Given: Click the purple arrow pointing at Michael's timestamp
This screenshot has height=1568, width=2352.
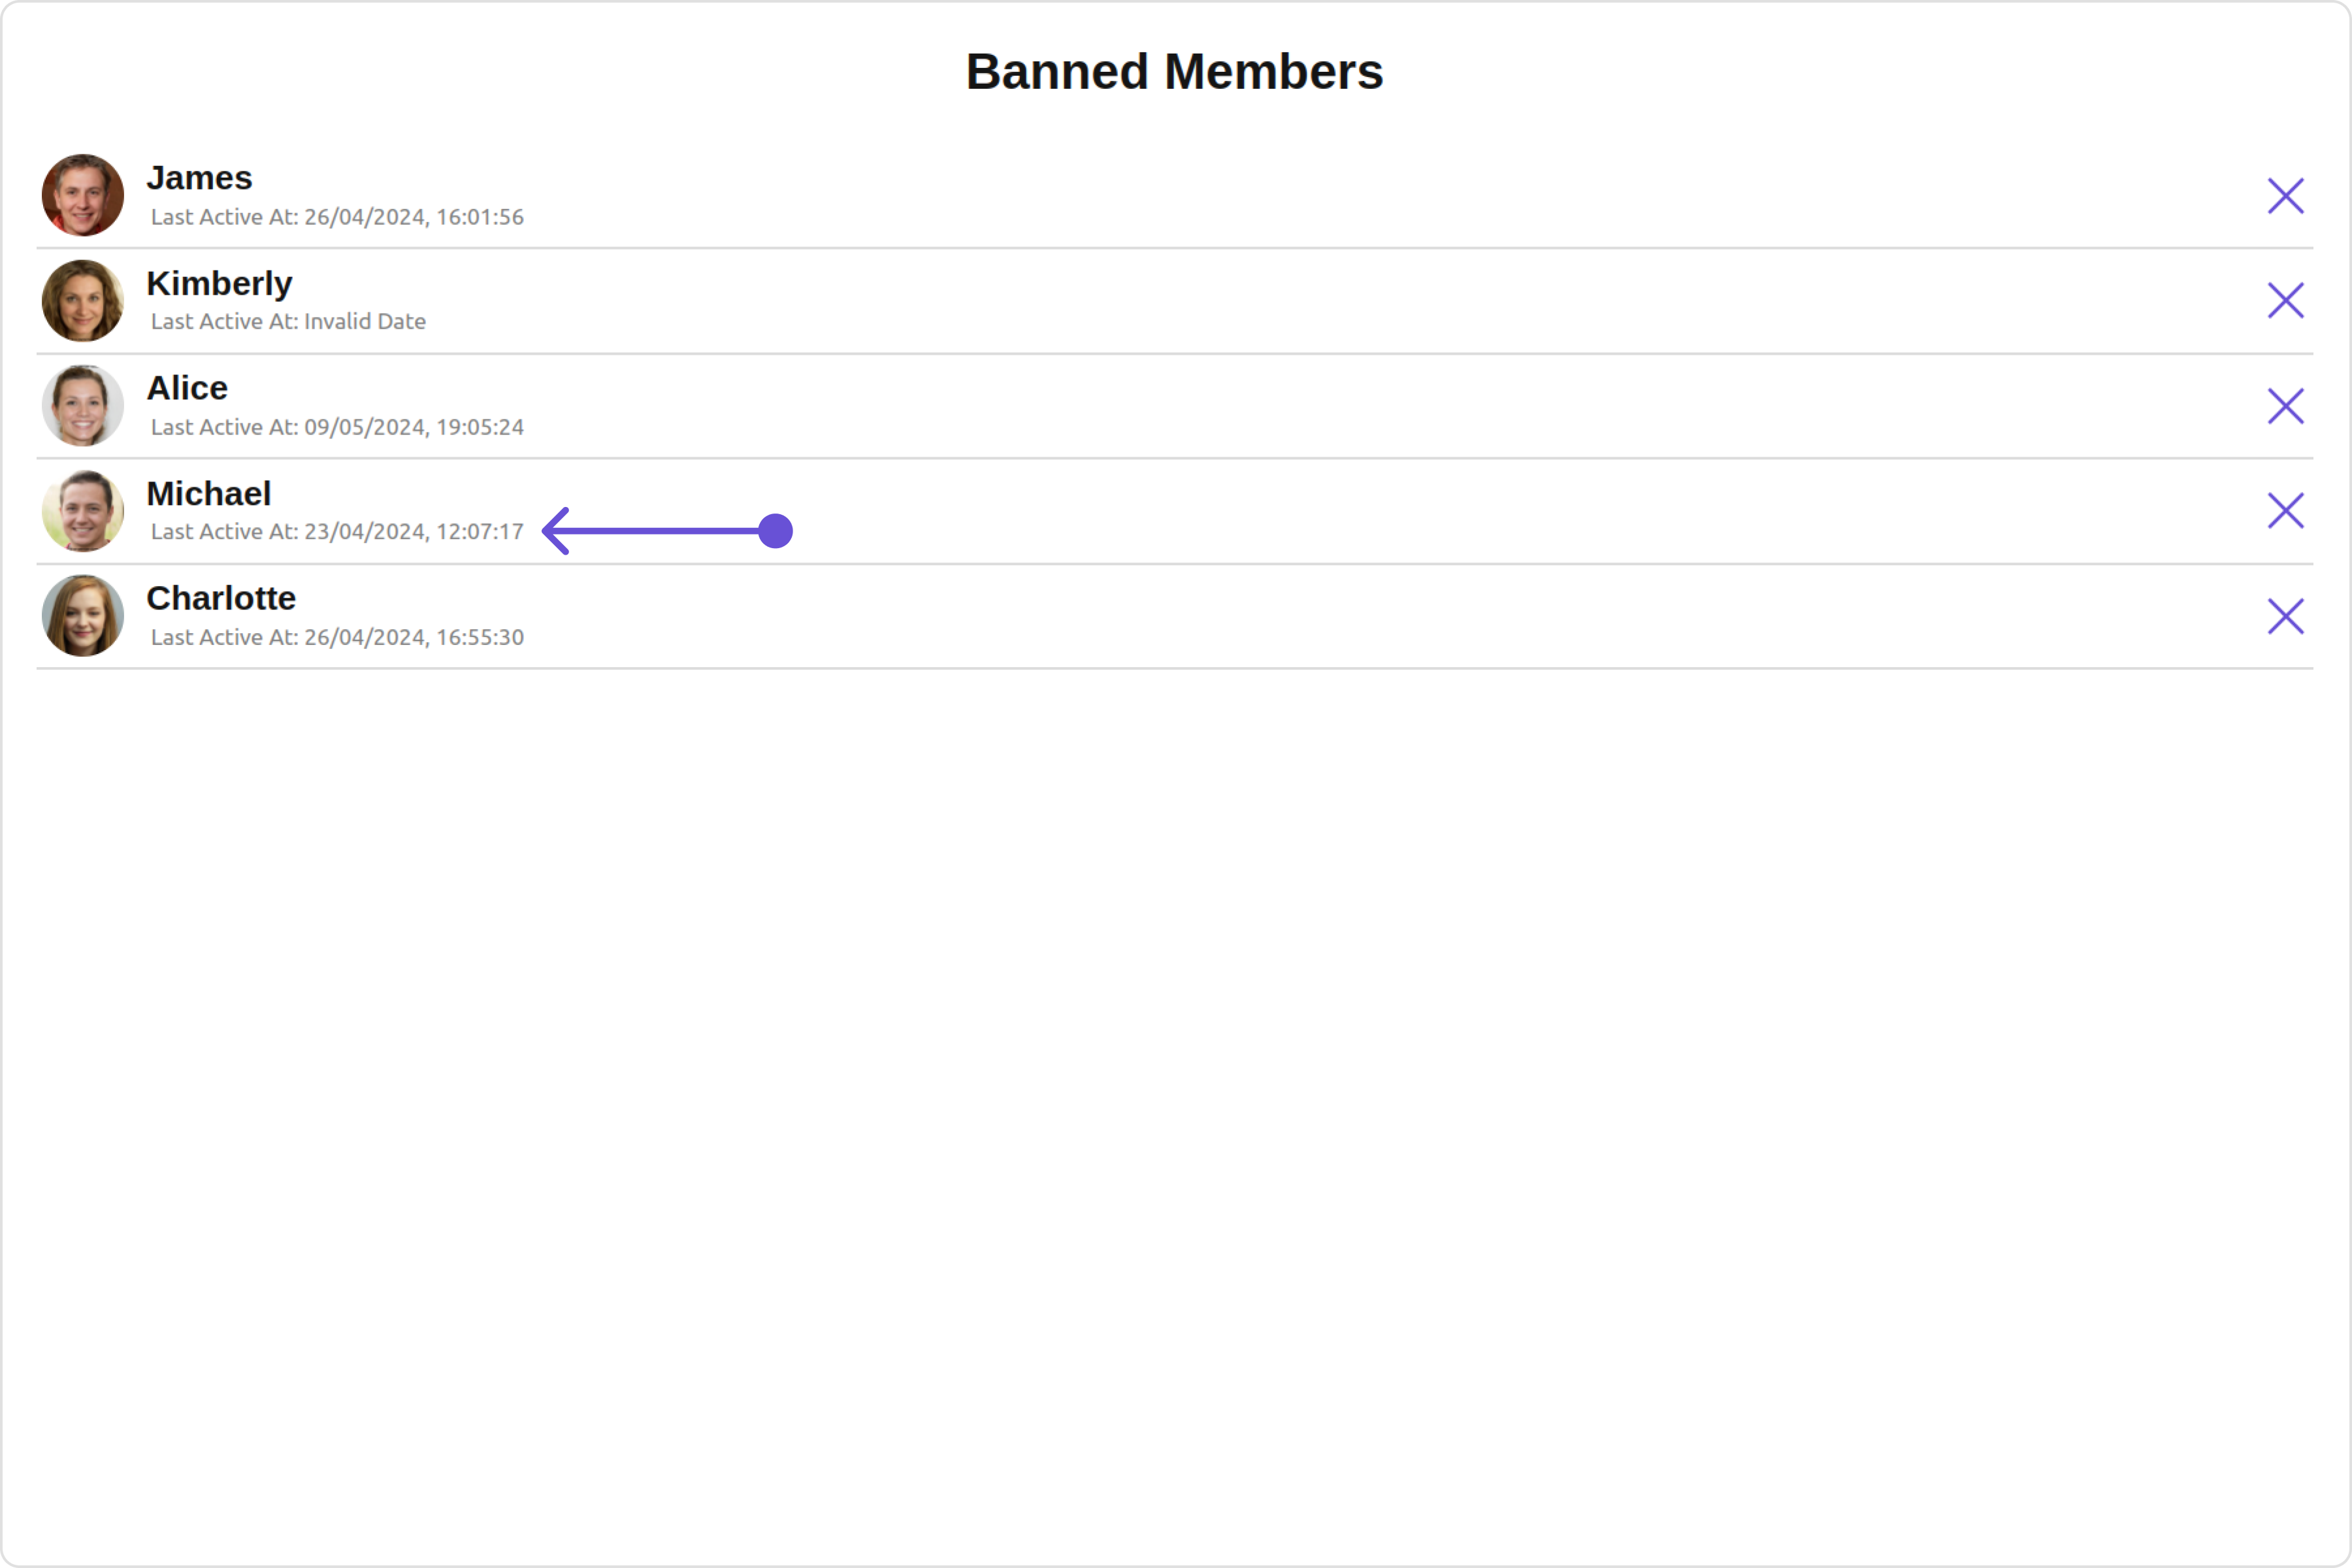Looking at the screenshot, I should click(666, 531).
